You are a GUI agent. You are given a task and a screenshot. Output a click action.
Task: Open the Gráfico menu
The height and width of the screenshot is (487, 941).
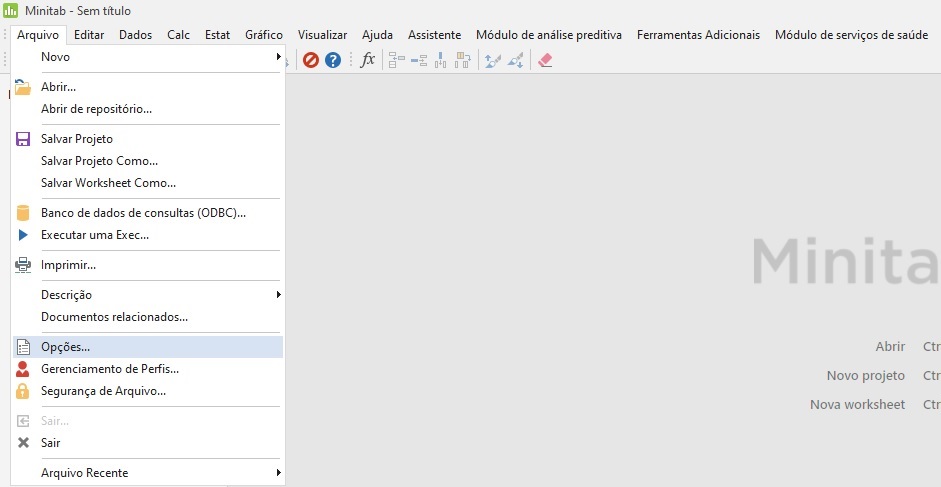point(264,35)
